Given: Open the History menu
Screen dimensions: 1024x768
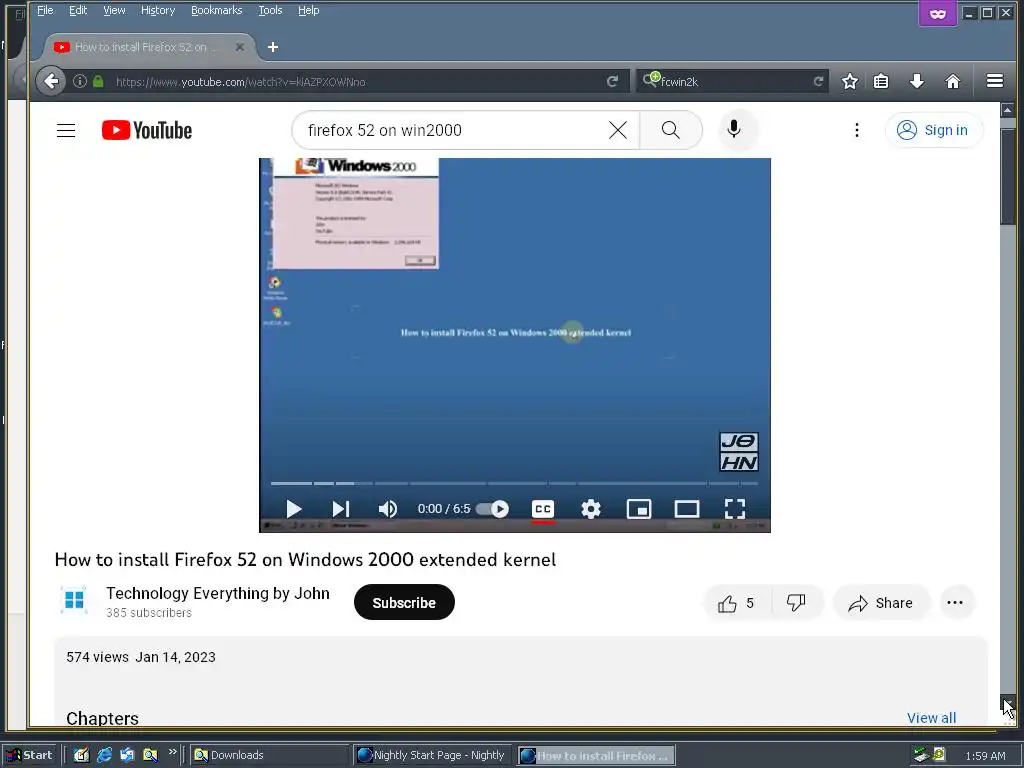Looking at the screenshot, I should (158, 10).
